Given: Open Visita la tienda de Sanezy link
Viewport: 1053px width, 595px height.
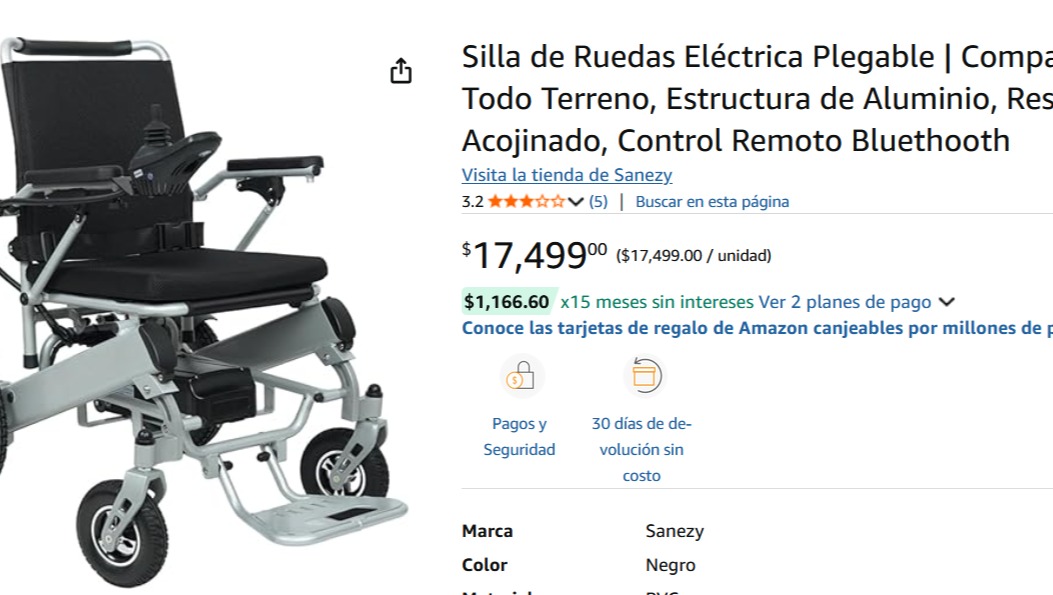Looking at the screenshot, I should point(567,175).
